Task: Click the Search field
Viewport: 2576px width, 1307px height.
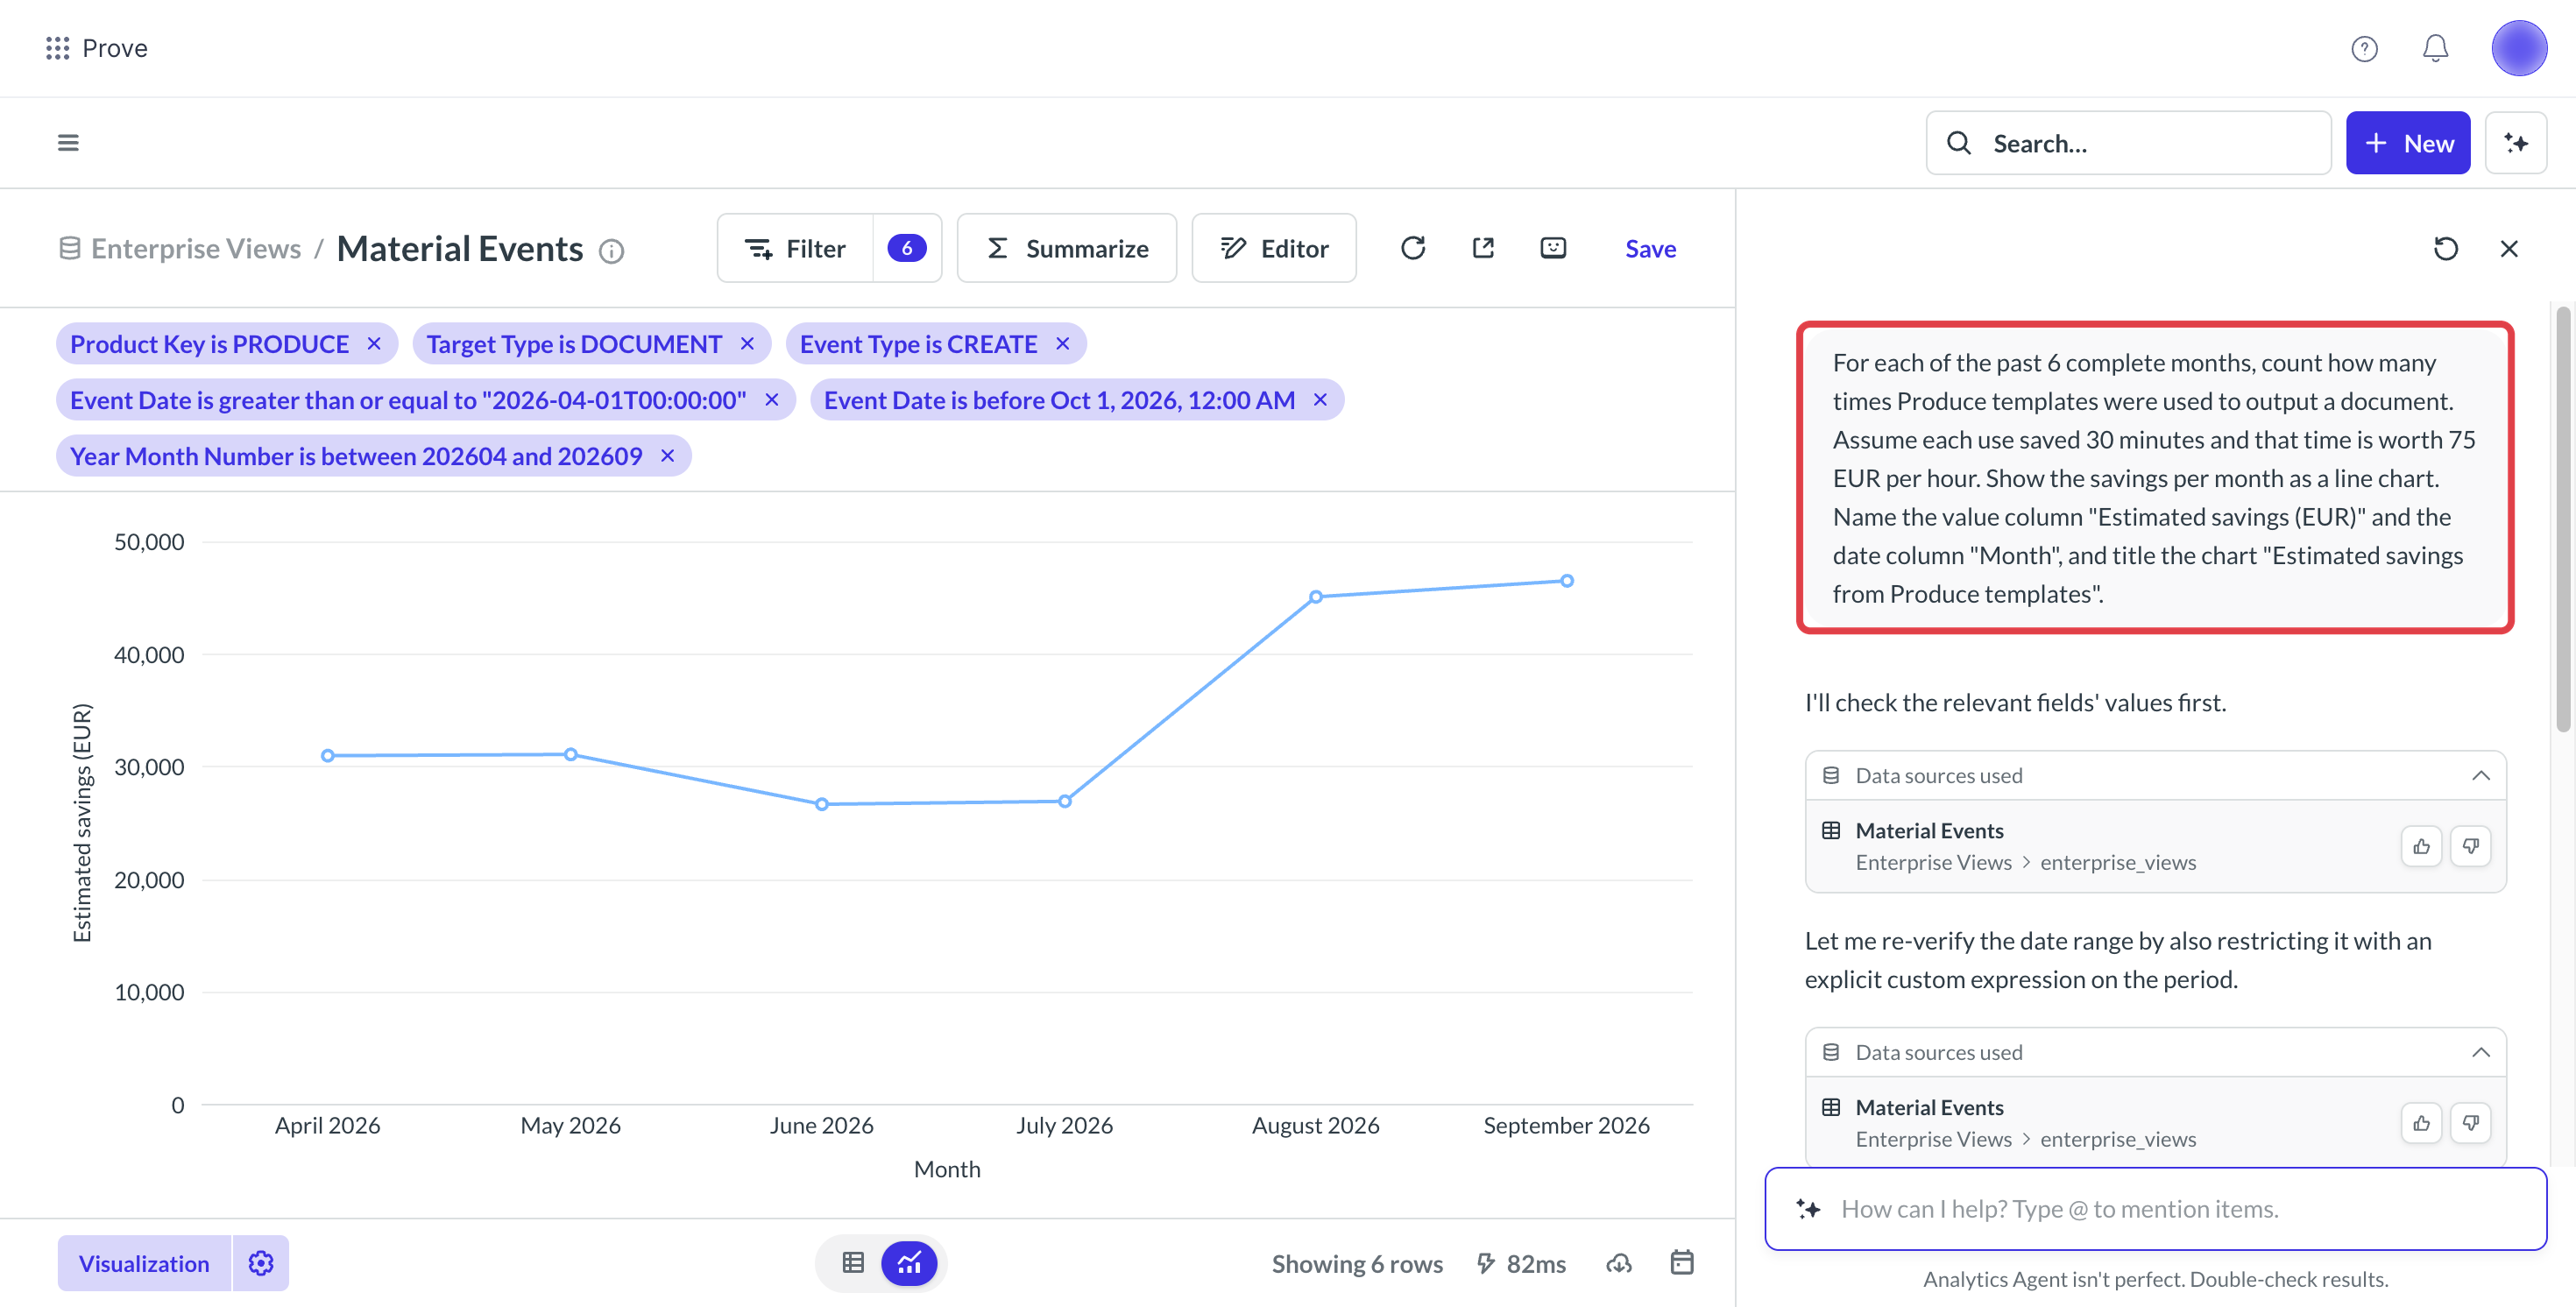Action: coord(2128,143)
